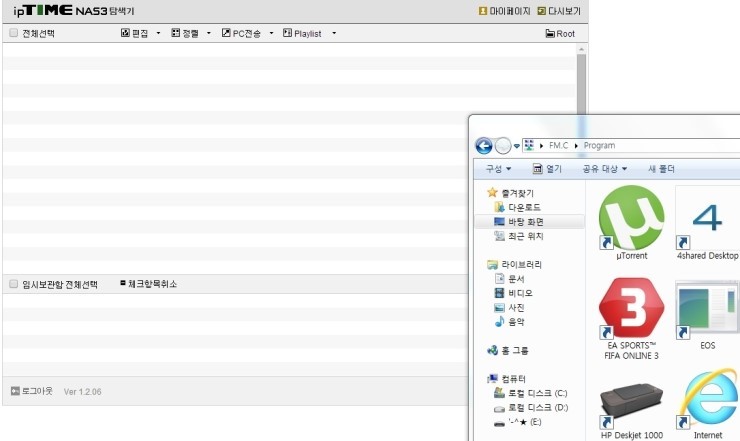Click the Explorer back arrow button
The width and height of the screenshot is (740, 441).
coord(484,146)
